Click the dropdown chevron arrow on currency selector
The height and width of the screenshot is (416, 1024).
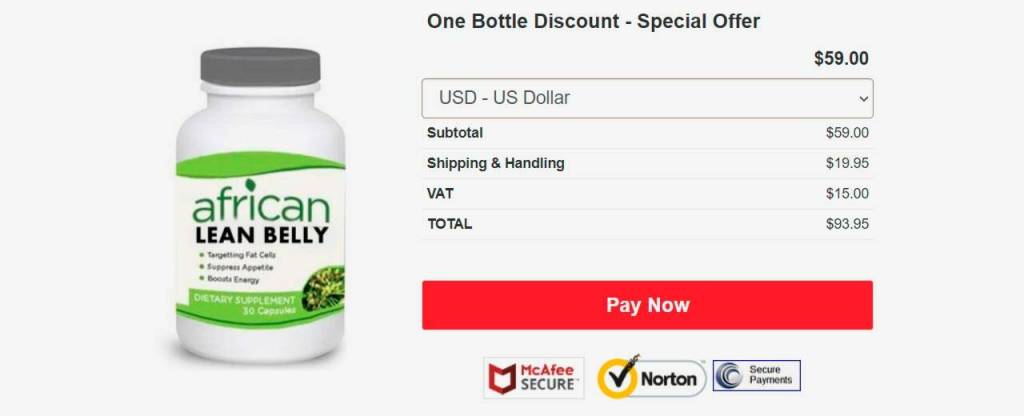point(863,99)
